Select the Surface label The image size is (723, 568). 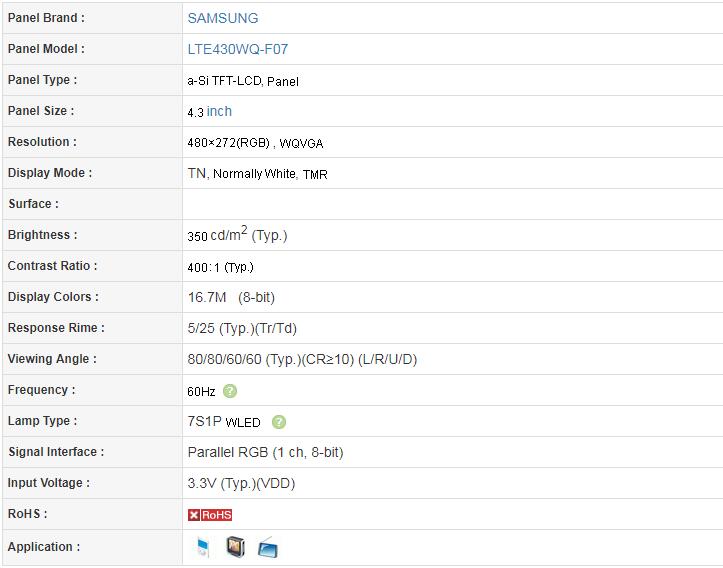click(x=33, y=203)
